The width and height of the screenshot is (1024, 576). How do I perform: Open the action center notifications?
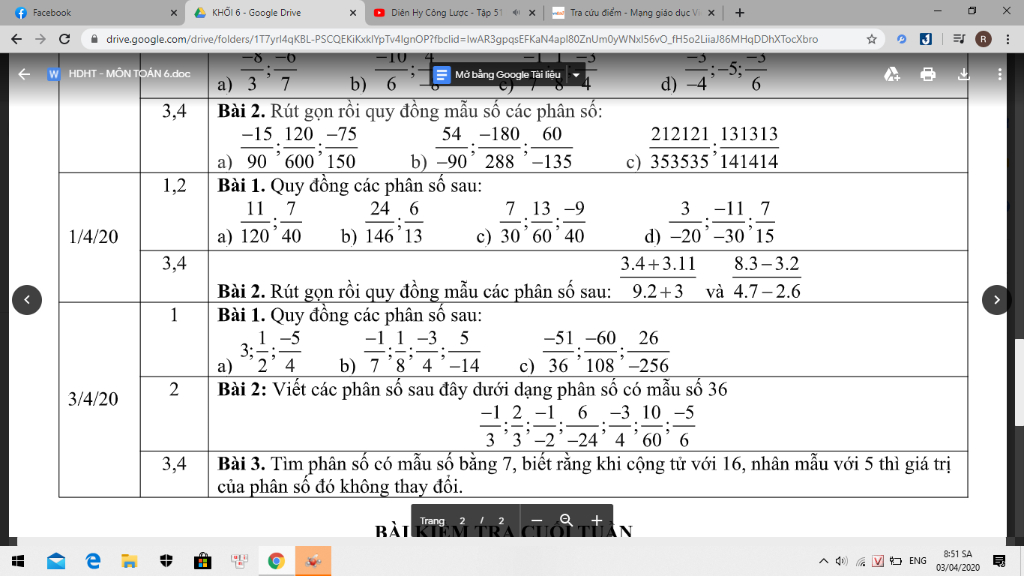tap(999, 561)
